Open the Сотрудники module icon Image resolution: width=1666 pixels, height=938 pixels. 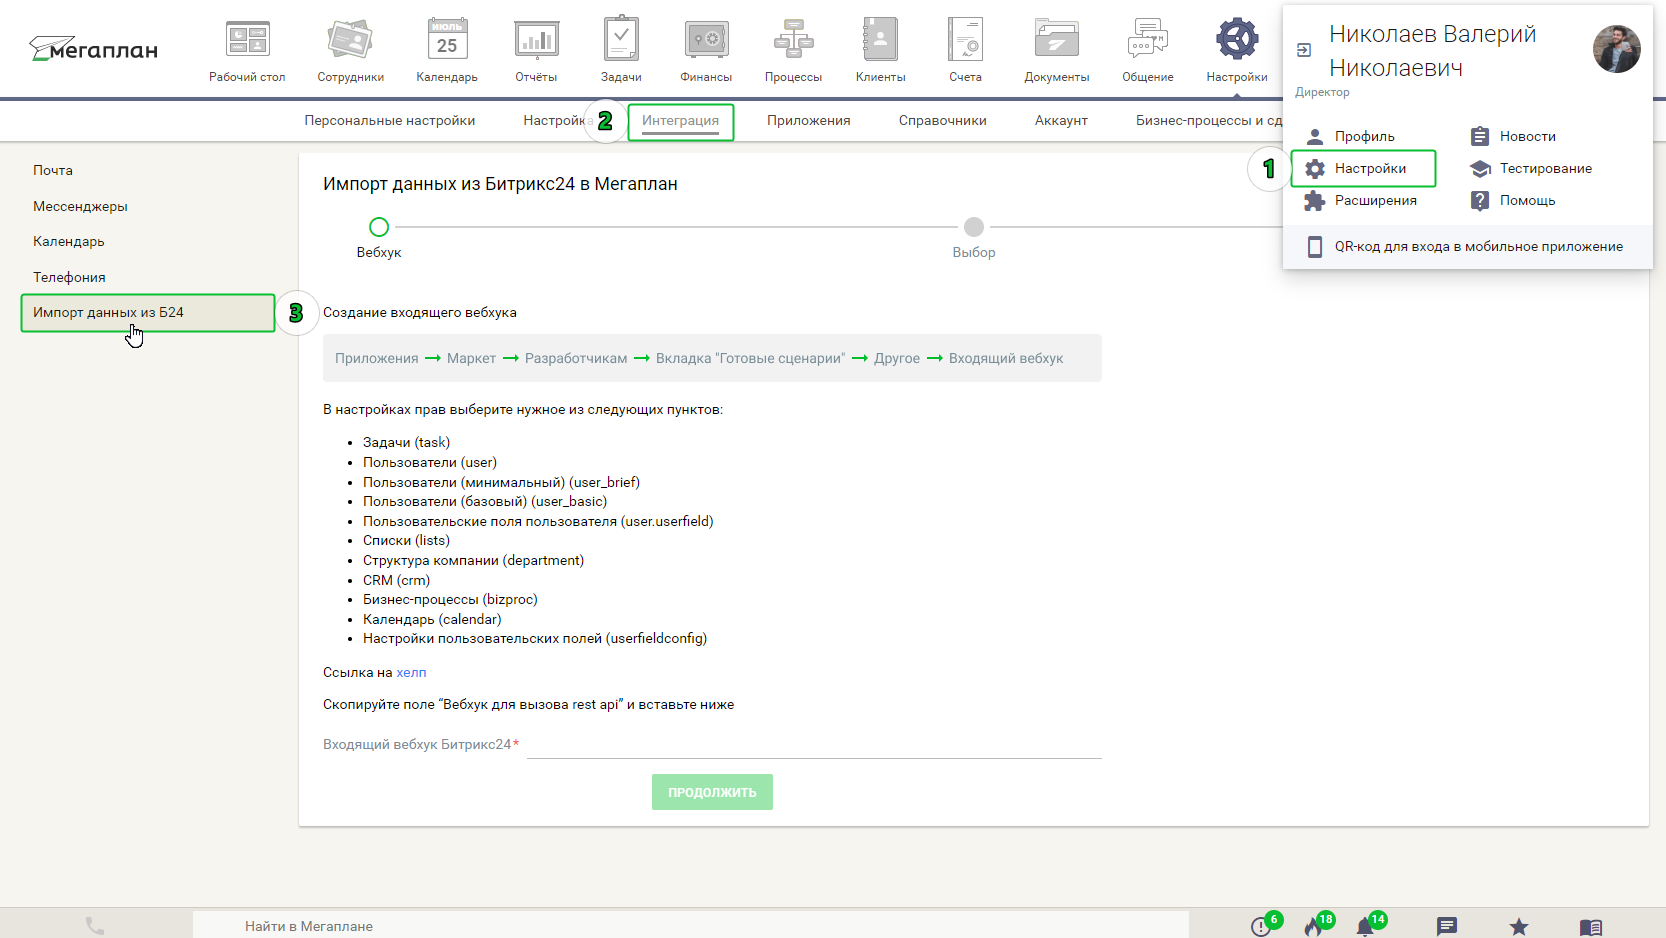click(350, 40)
